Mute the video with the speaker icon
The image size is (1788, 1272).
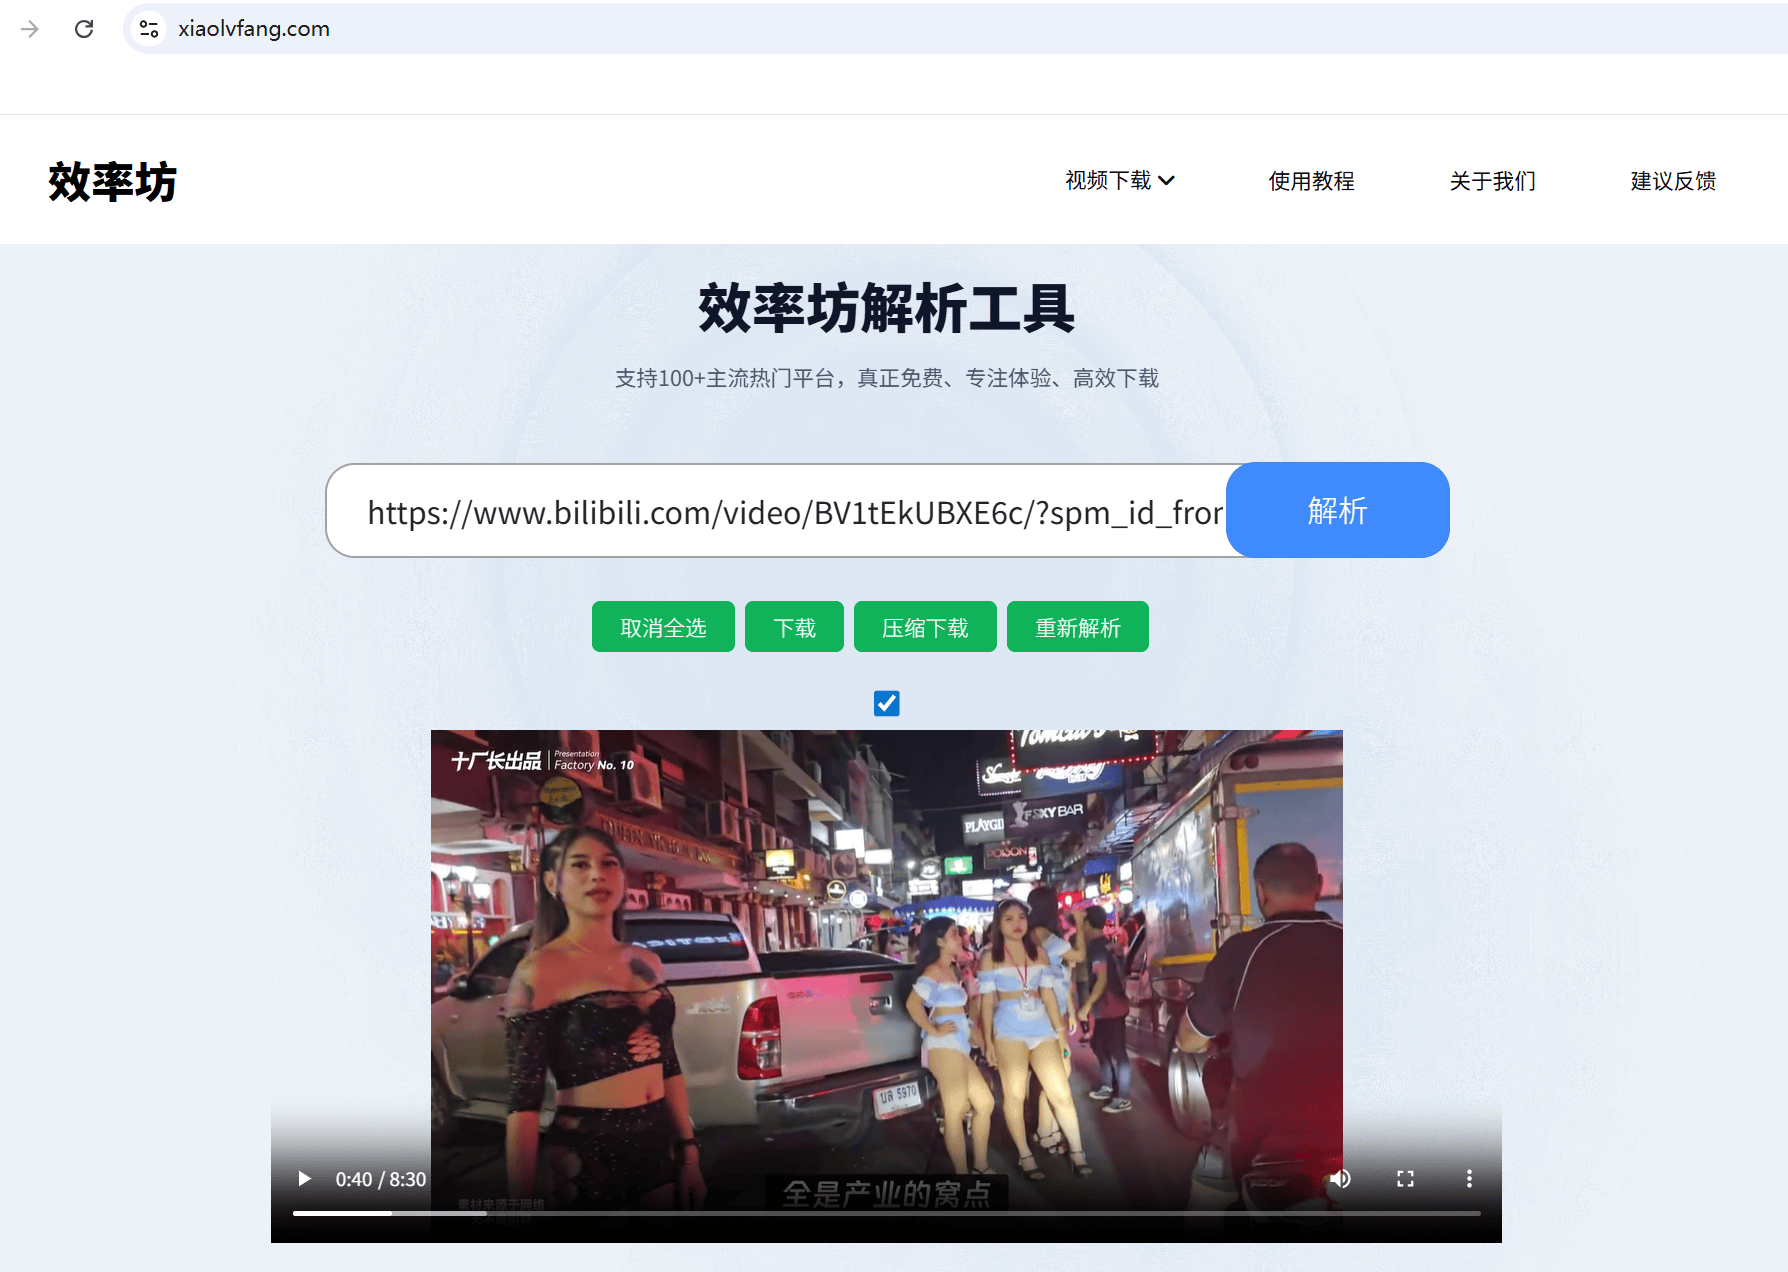click(x=1341, y=1179)
